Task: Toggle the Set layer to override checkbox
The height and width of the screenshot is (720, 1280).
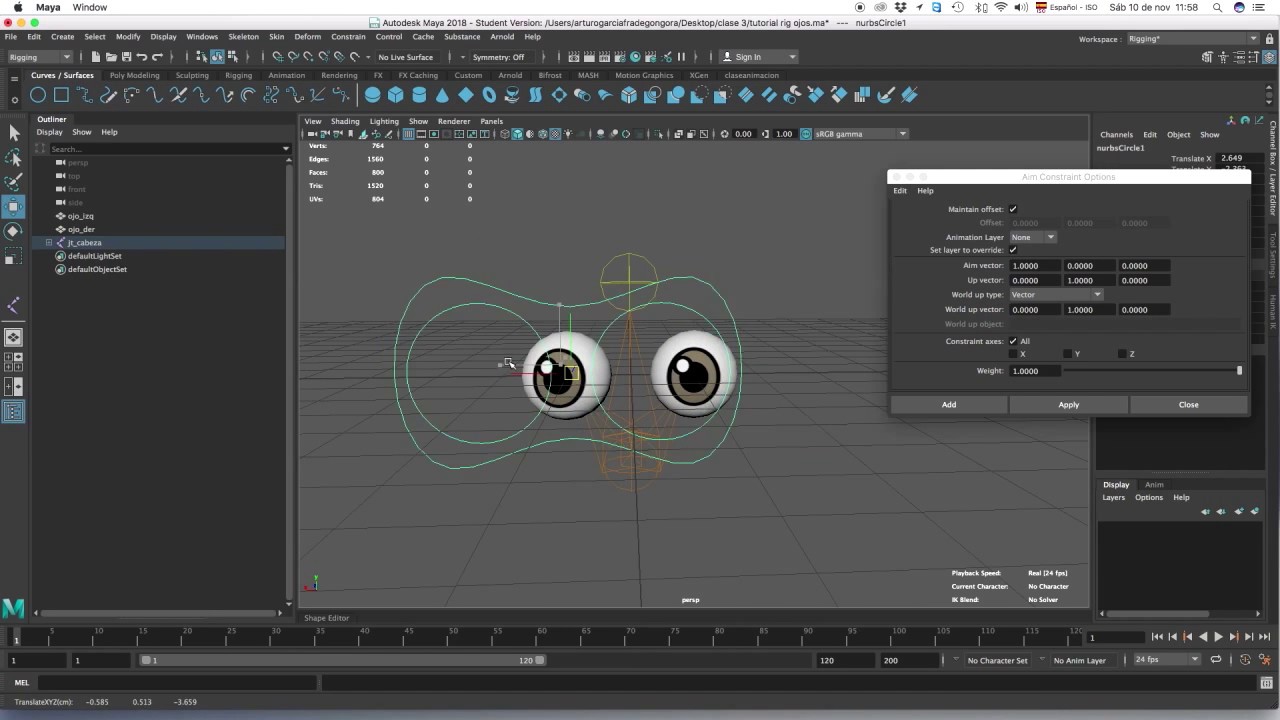Action: 1013,250
